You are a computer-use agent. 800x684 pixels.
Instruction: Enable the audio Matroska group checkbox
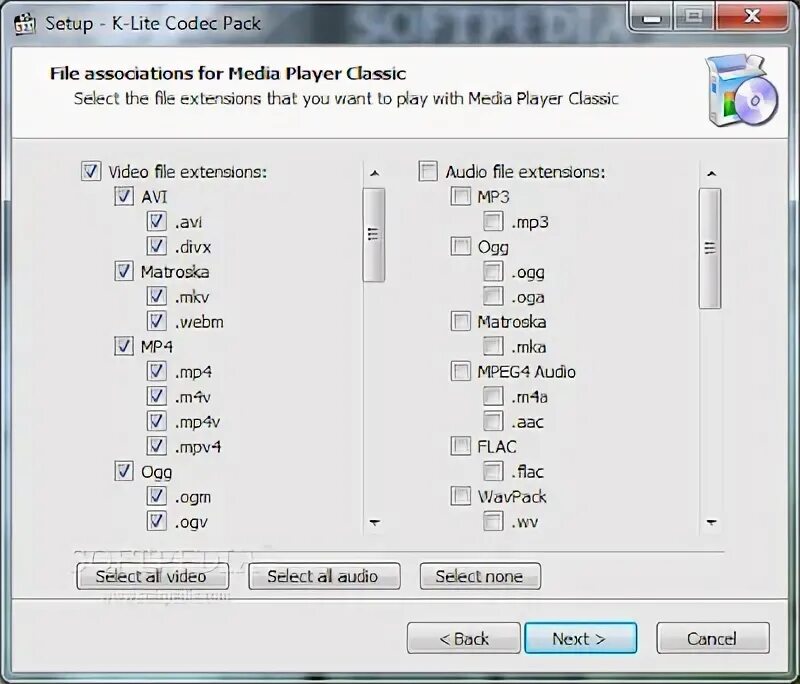click(x=461, y=321)
